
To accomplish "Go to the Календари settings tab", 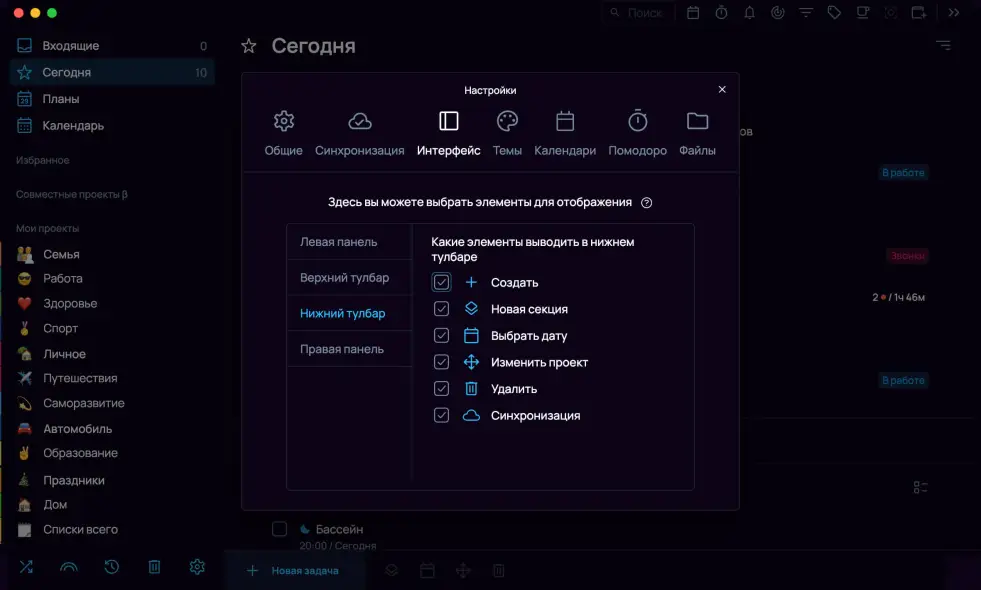I will pos(565,134).
